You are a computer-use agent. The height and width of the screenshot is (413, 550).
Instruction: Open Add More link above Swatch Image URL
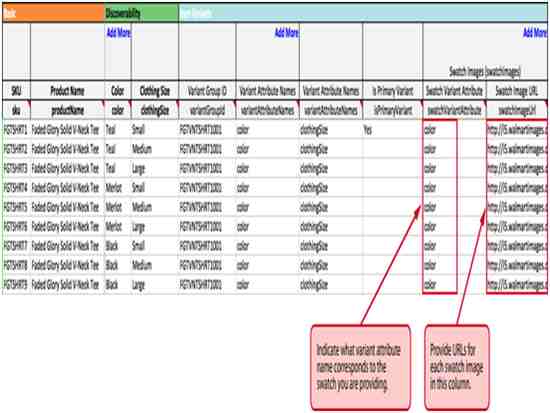535,33
